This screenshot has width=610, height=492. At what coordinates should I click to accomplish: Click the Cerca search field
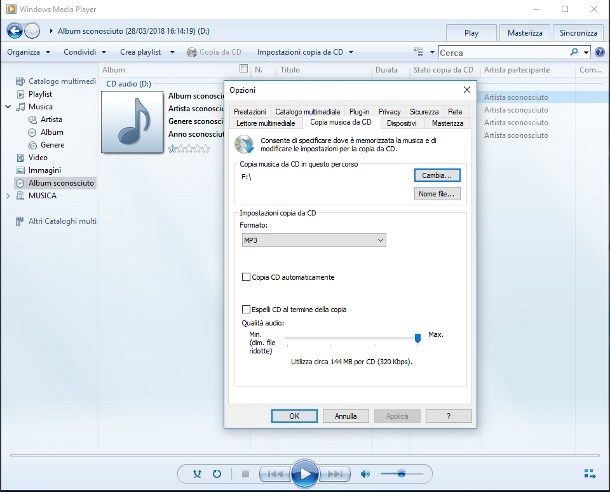[503, 53]
